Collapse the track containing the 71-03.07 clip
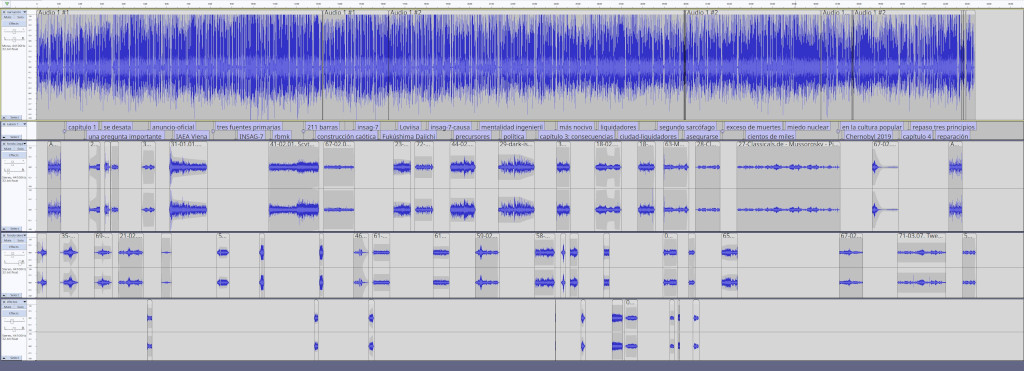 (x=4, y=295)
